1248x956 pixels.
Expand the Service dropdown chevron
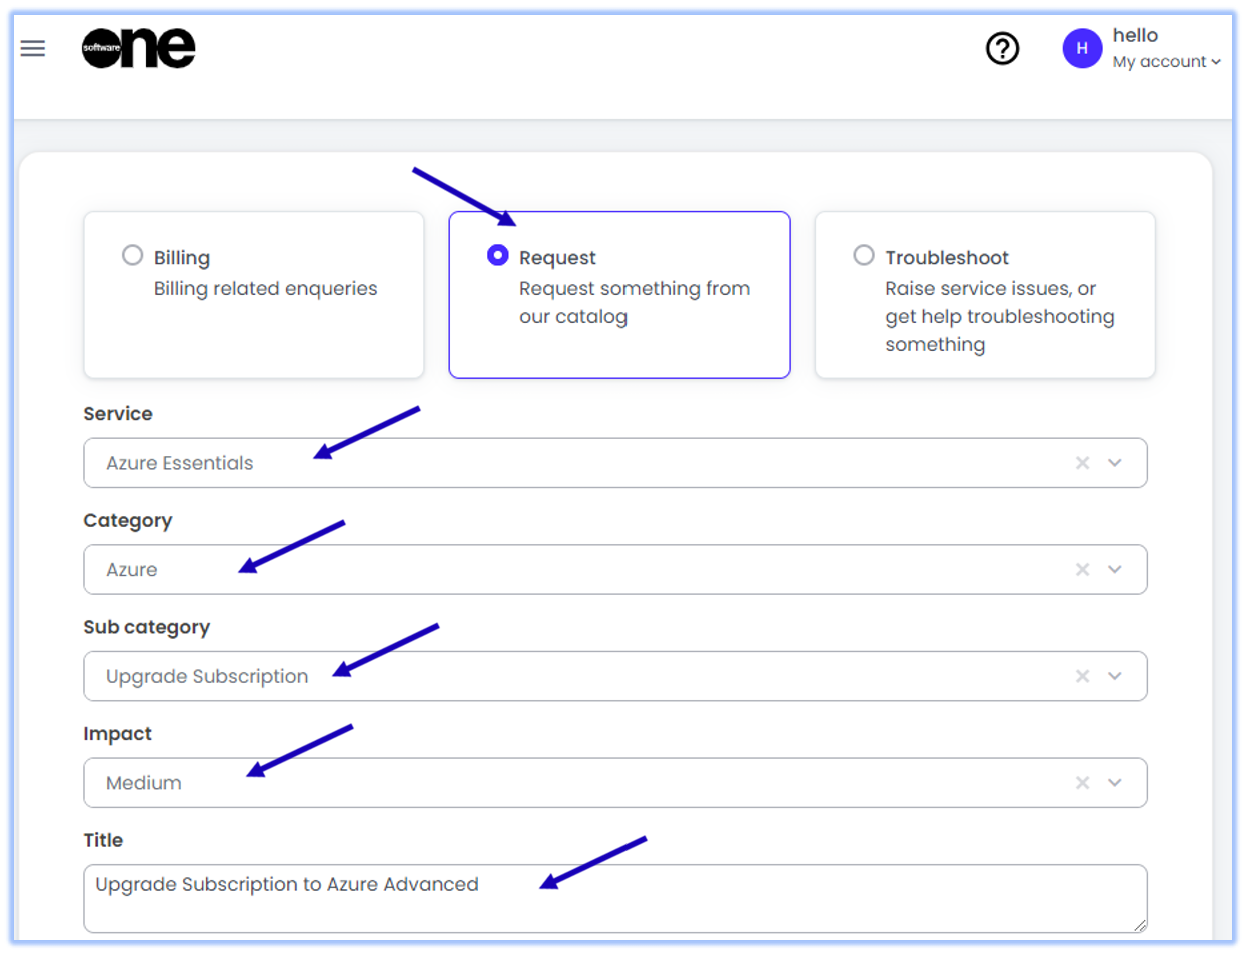coord(1115,463)
